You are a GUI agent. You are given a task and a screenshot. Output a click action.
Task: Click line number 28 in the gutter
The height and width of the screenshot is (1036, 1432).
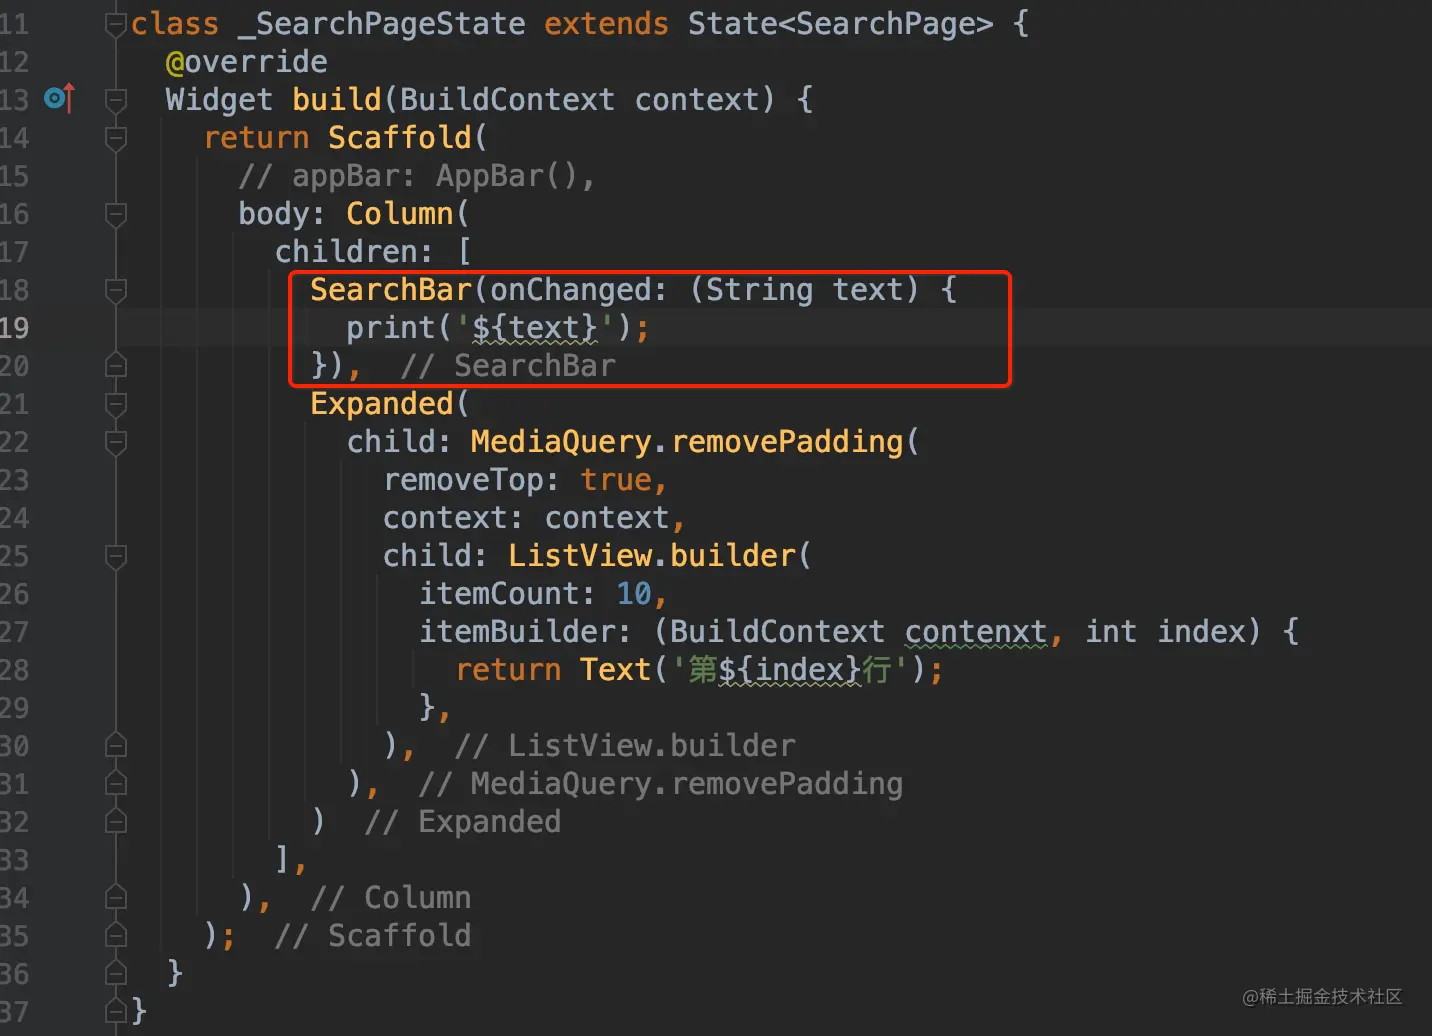coord(14,670)
